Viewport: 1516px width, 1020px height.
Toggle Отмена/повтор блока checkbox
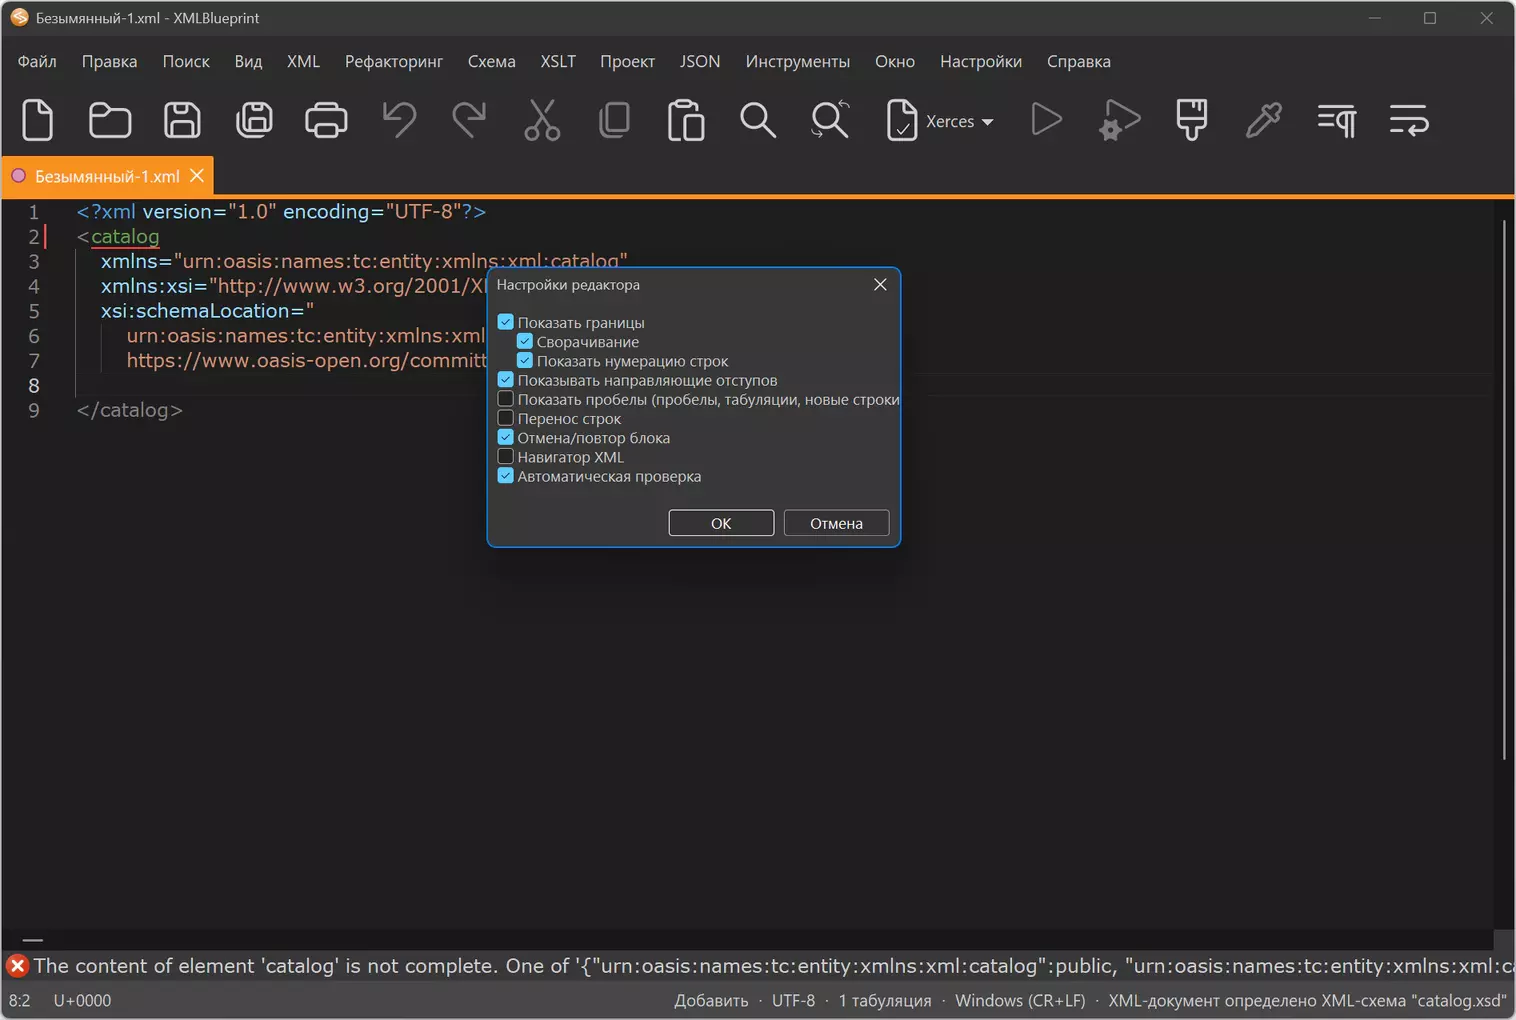click(x=506, y=438)
